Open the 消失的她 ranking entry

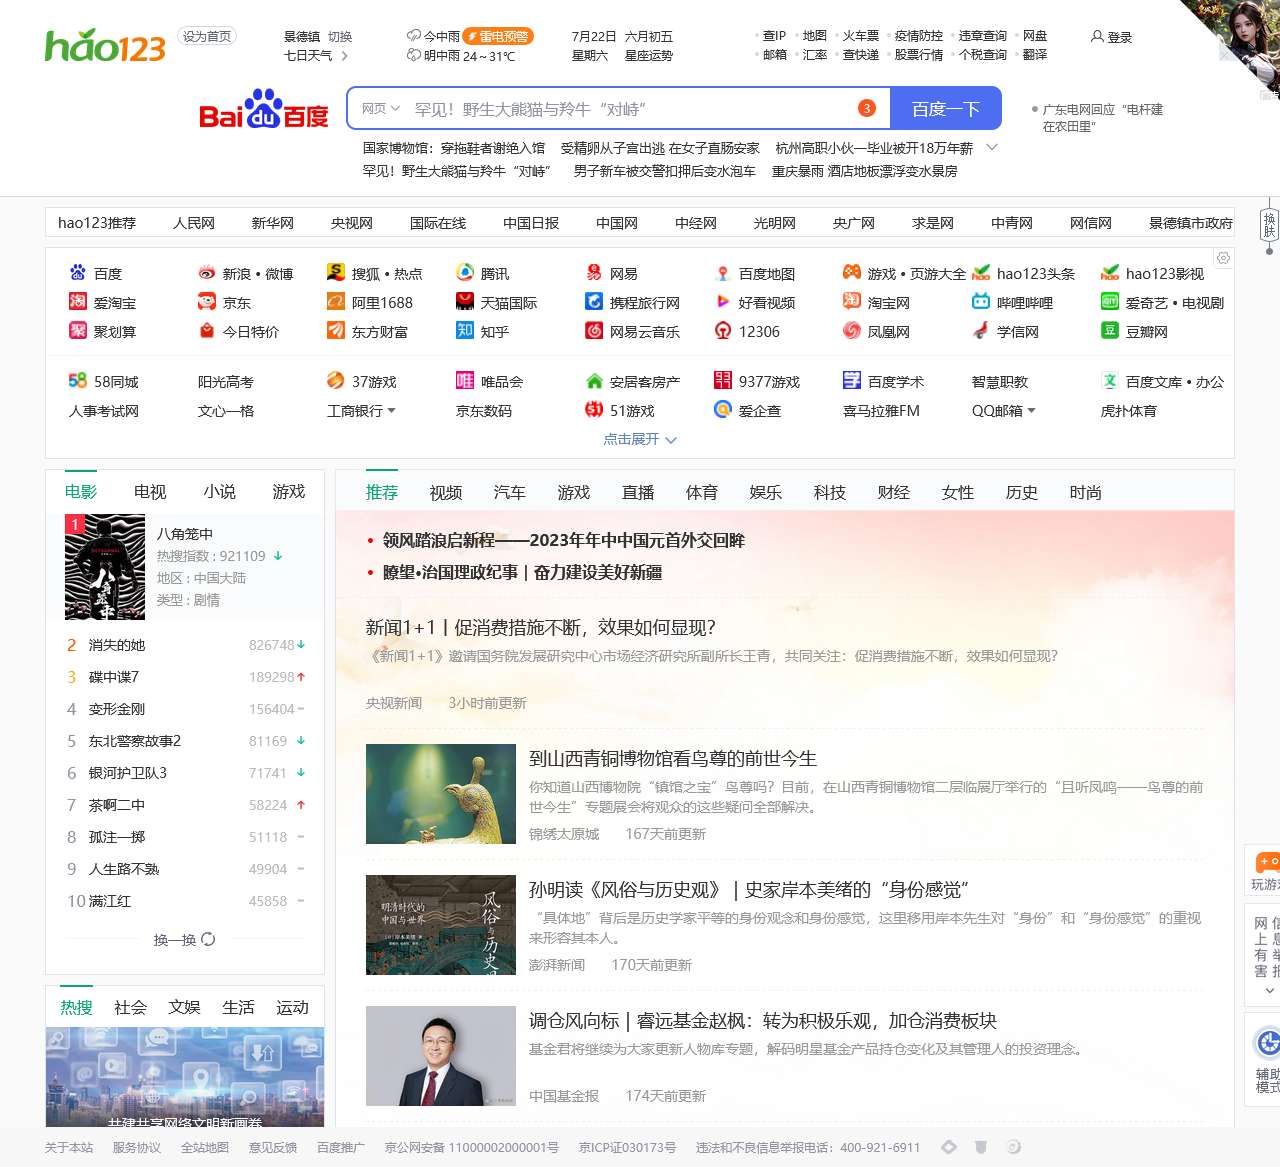coord(117,645)
